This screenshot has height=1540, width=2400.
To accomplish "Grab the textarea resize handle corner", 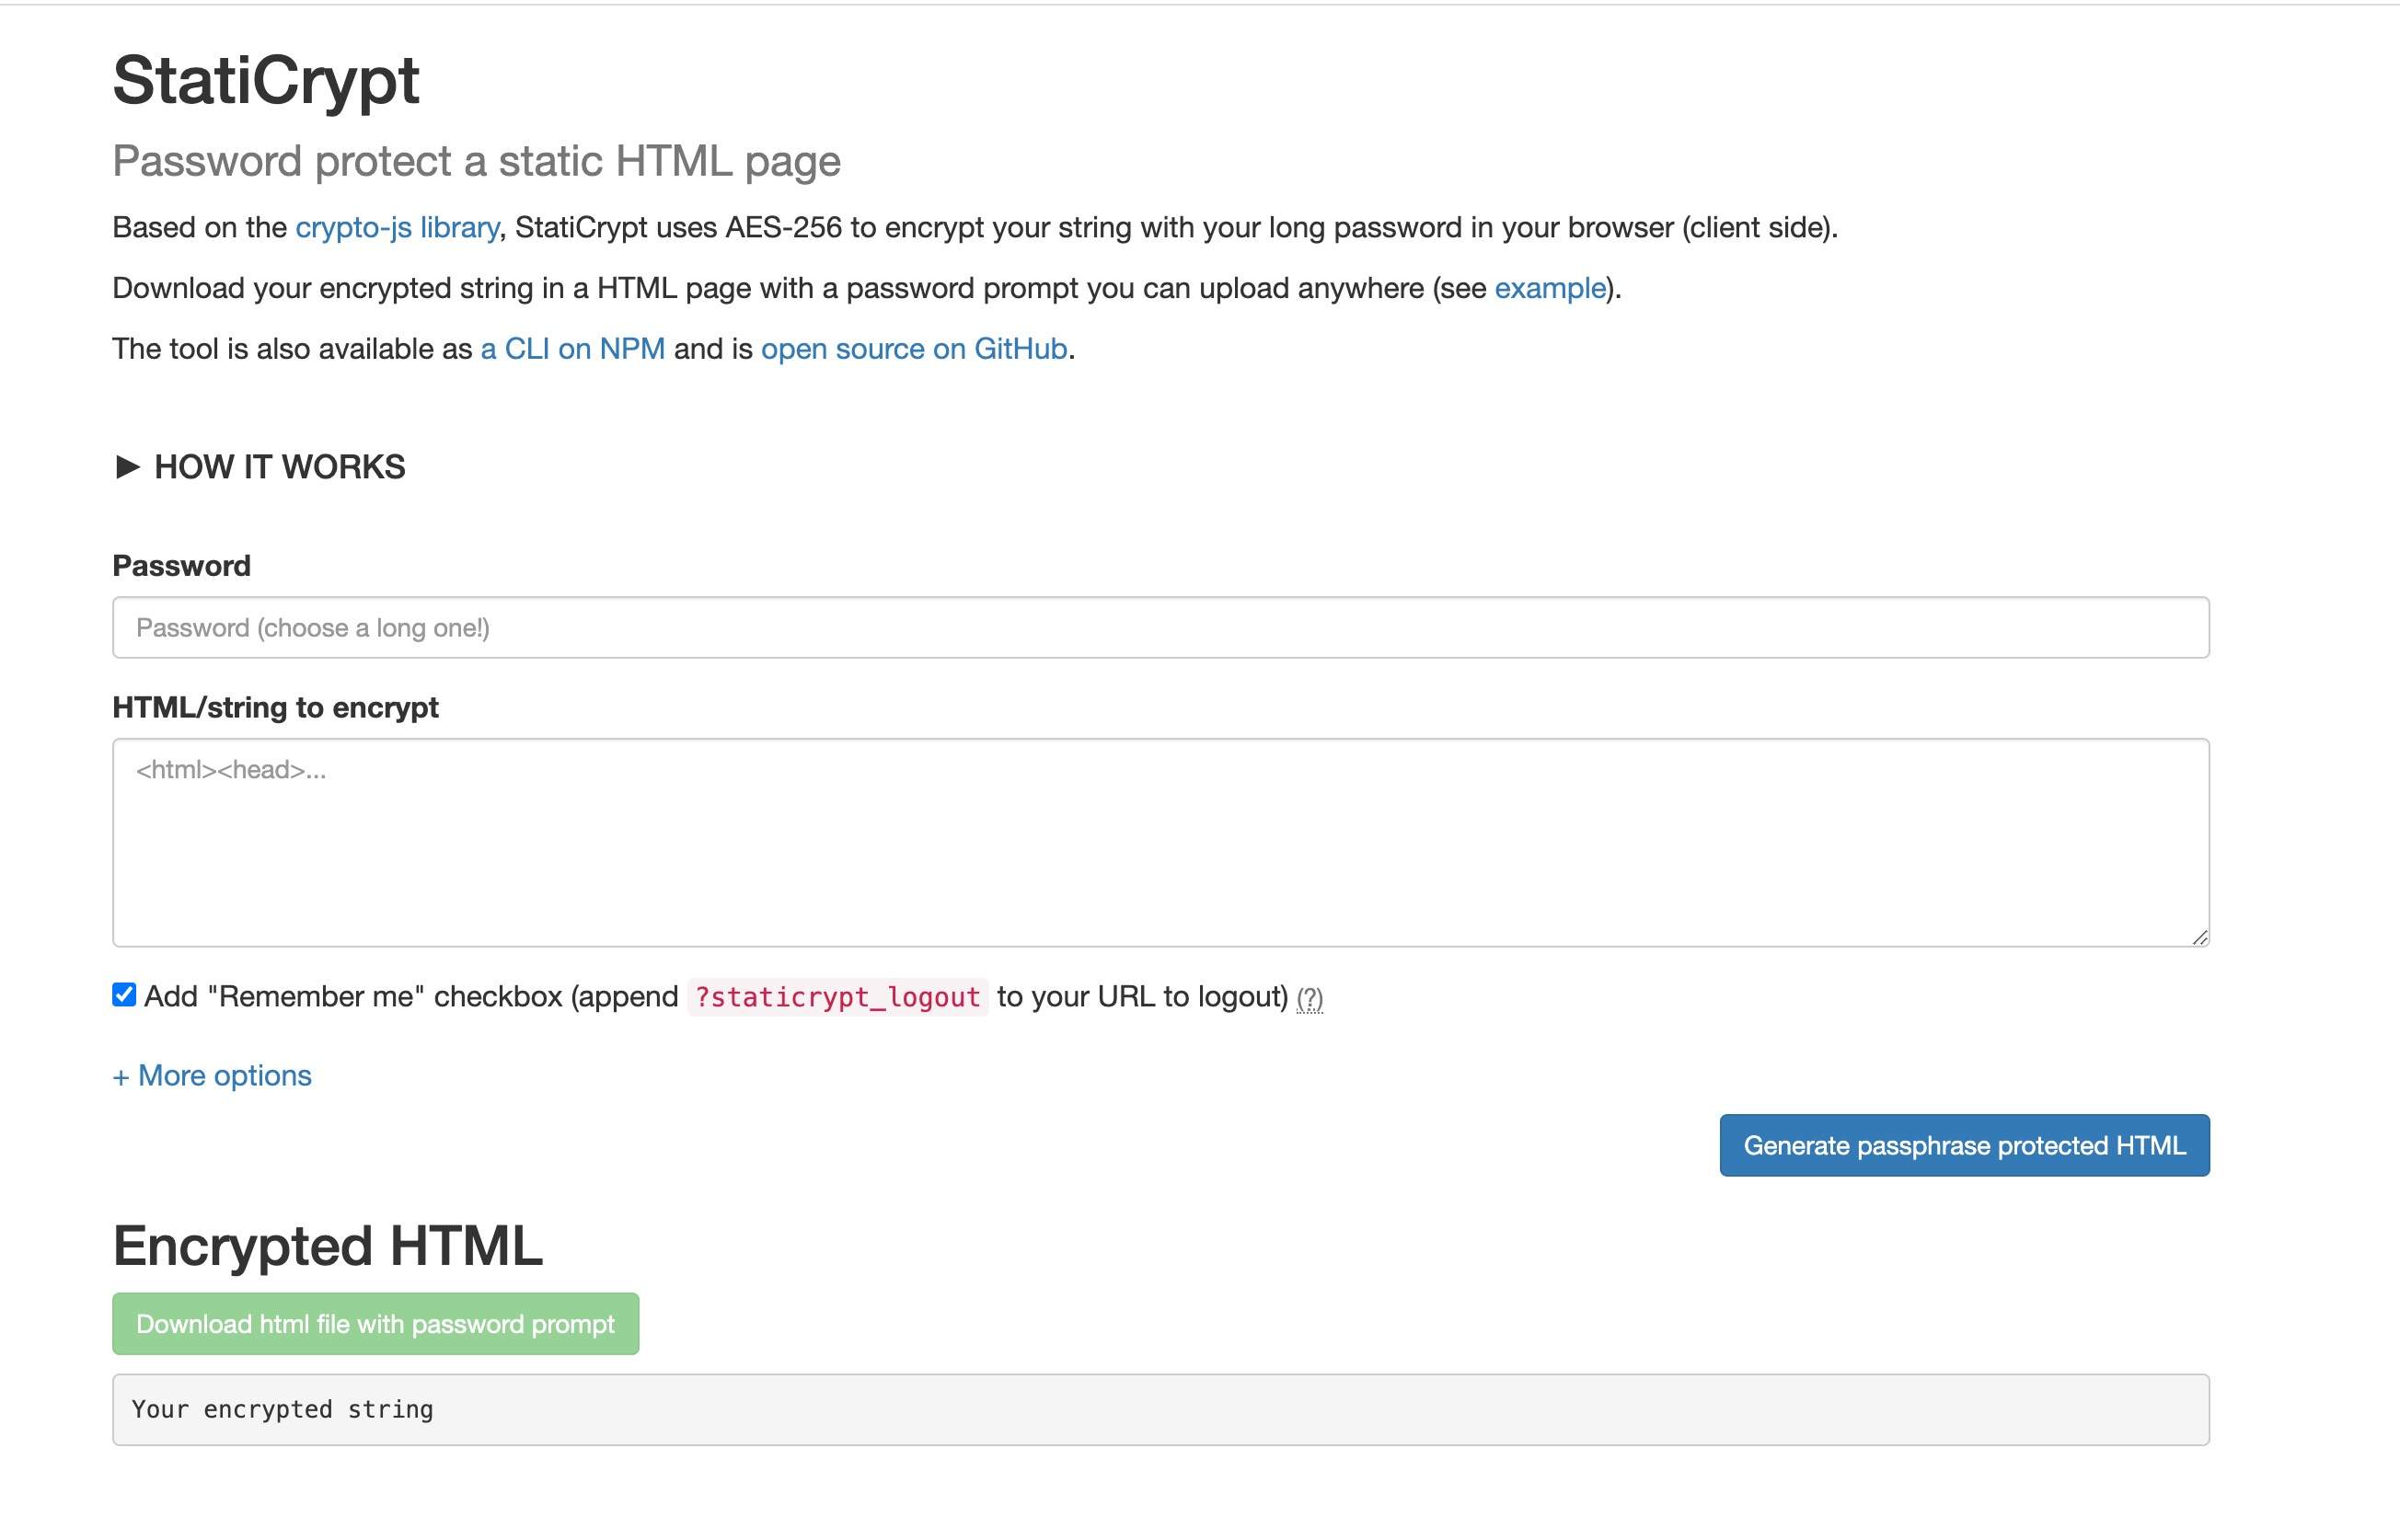I will click(x=2199, y=937).
